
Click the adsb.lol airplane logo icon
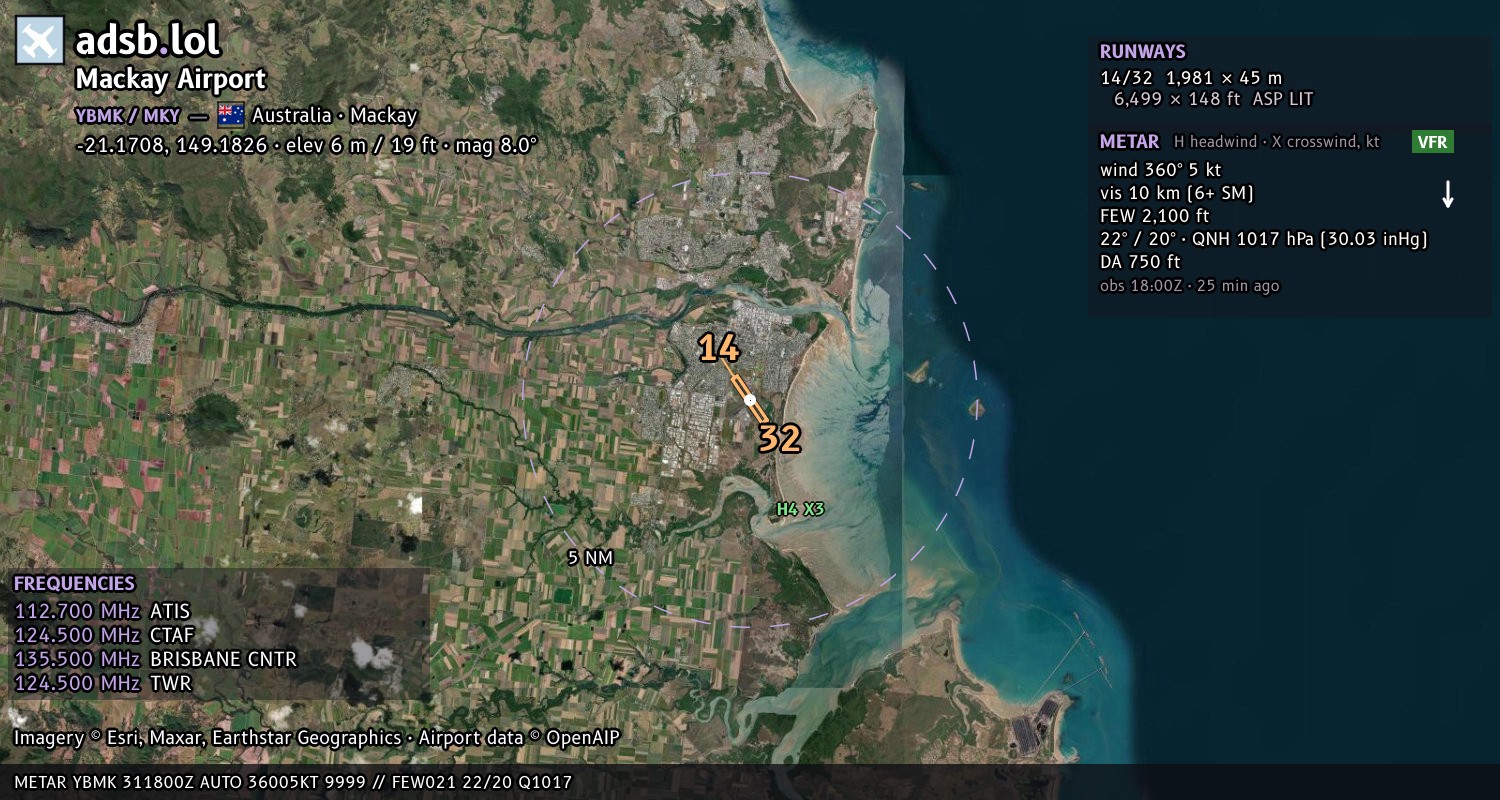40,41
